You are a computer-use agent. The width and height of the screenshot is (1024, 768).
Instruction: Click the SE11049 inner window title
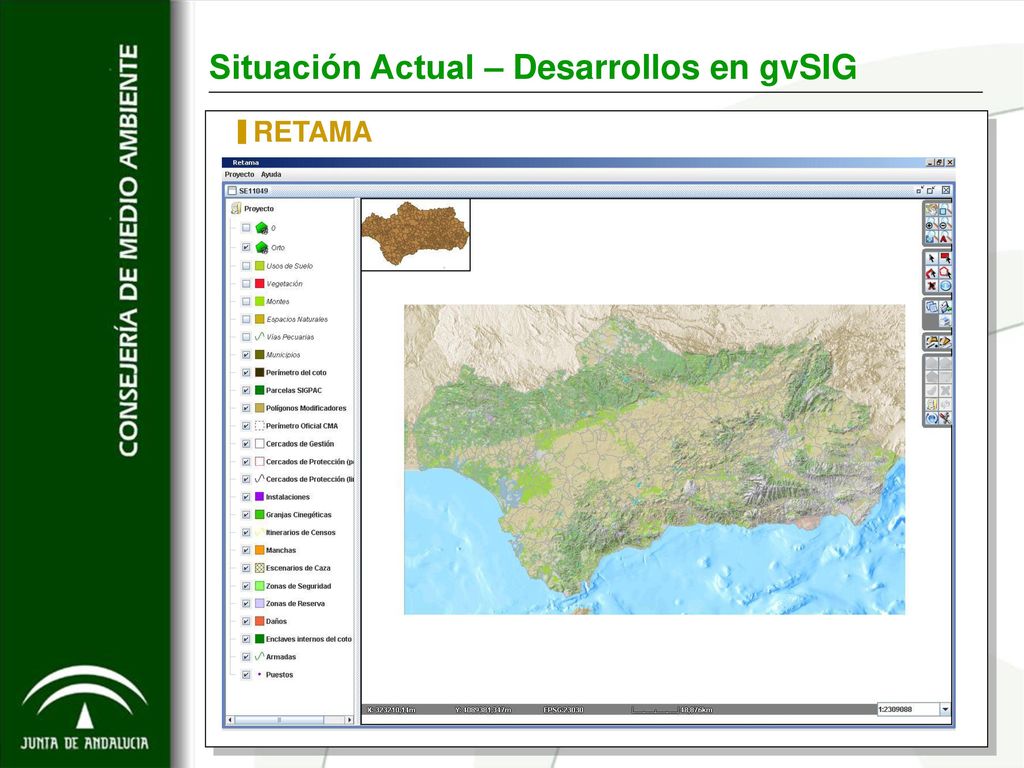253,191
